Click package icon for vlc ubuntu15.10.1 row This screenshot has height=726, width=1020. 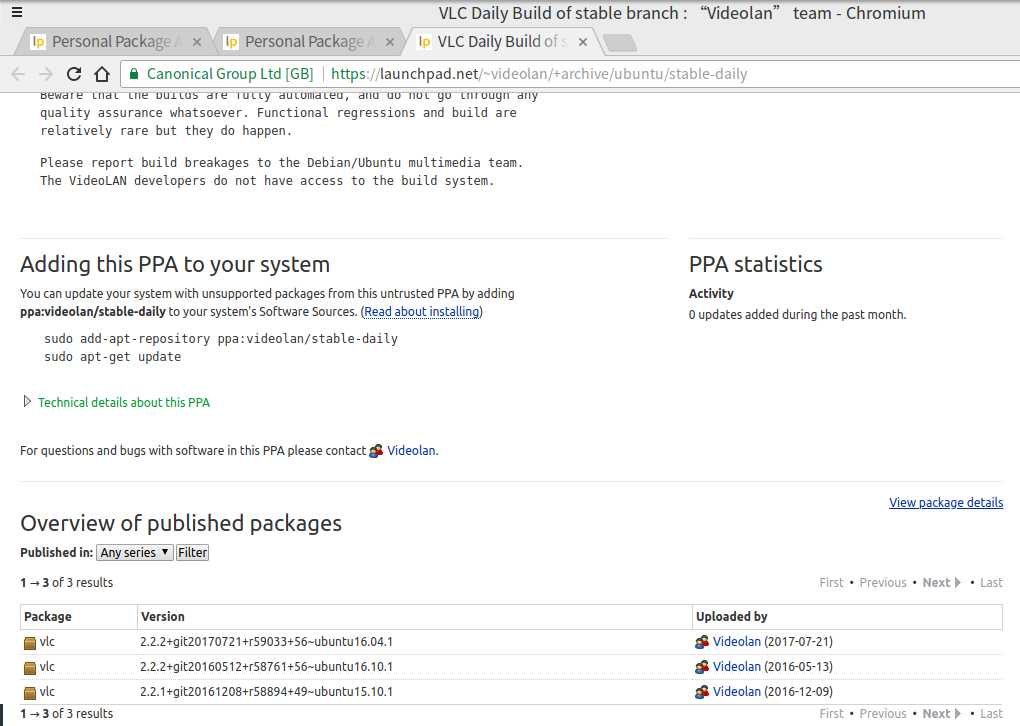[x=30, y=693]
